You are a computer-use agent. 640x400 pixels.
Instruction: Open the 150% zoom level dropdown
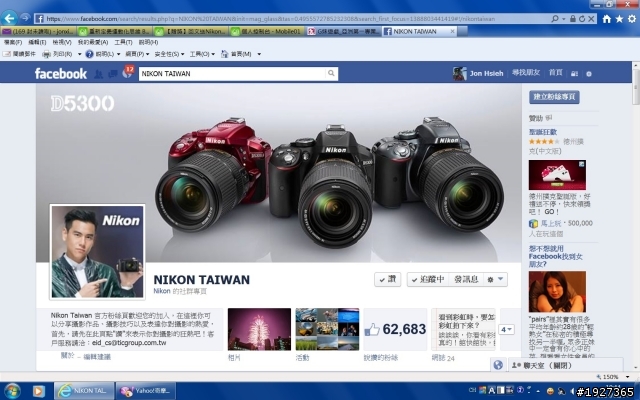628,377
